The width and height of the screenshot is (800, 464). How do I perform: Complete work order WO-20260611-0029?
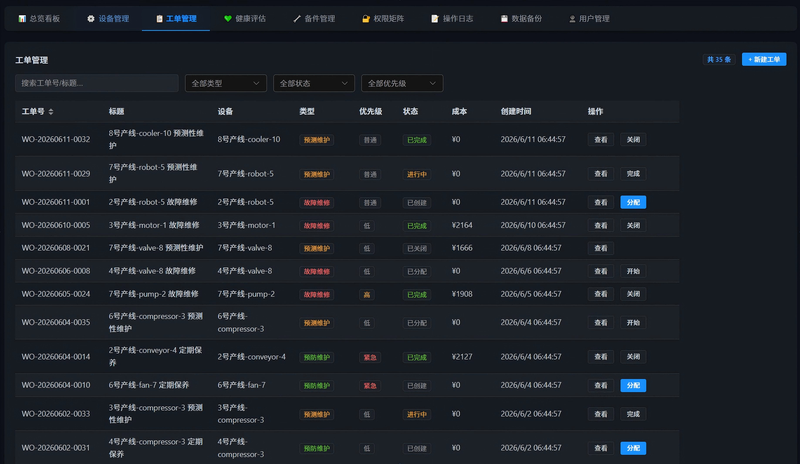pyautogui.click(x=633, y=174)
